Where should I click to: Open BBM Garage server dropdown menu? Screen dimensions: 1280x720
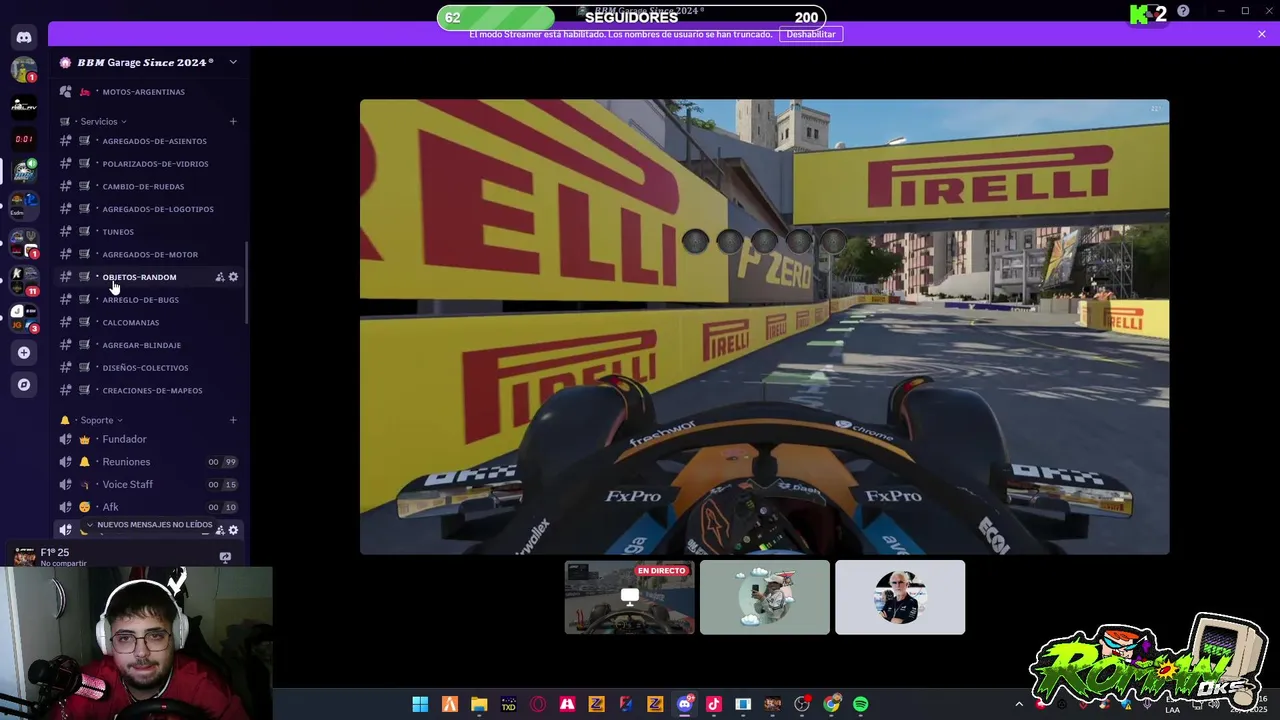click(233, 62)
